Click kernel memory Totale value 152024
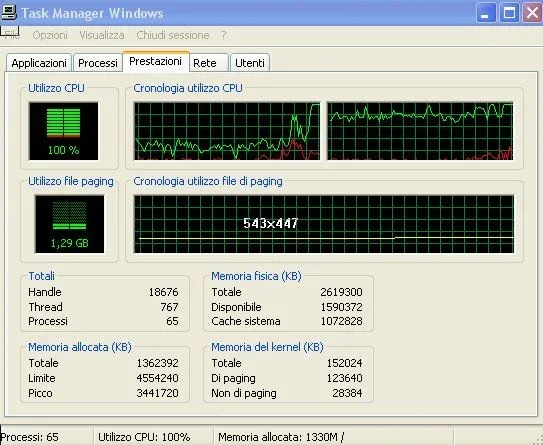543x445 pixels. (x=345, y=363)
